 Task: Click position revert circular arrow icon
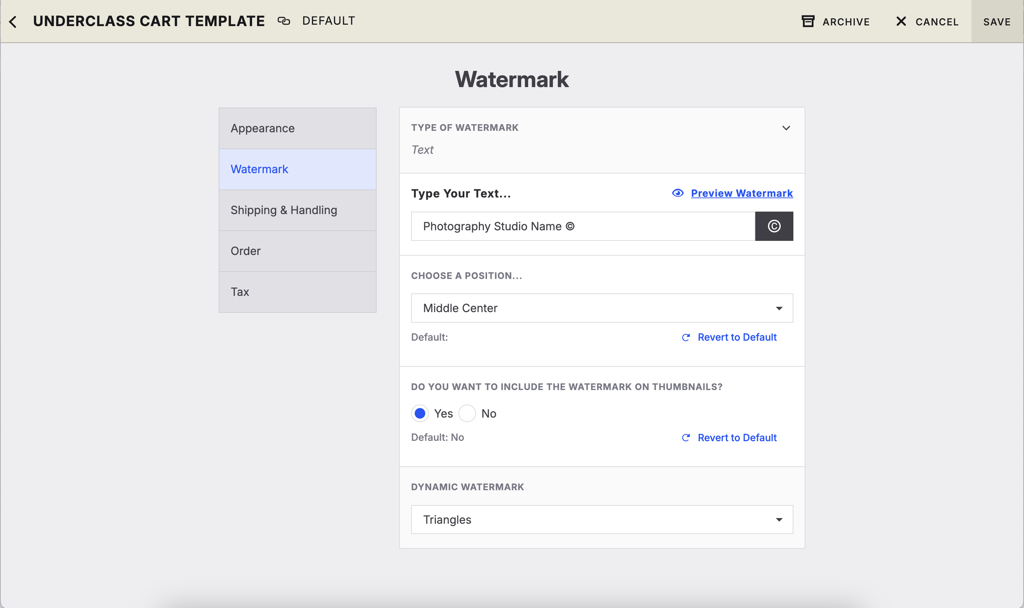click(686, 338)
